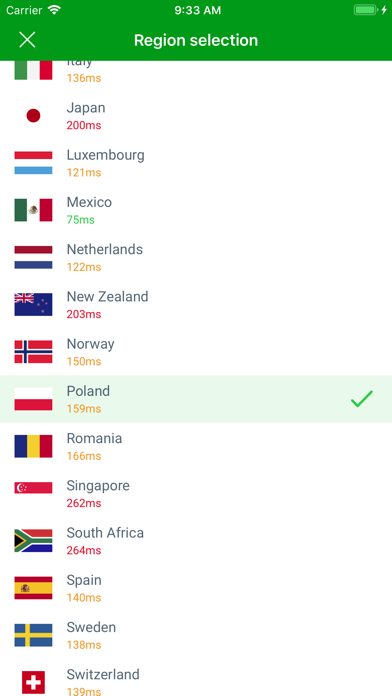Viewport: 392px width, 696px height.
Task: Click the Italy 136ms latency label
Action: pos(84,78)
